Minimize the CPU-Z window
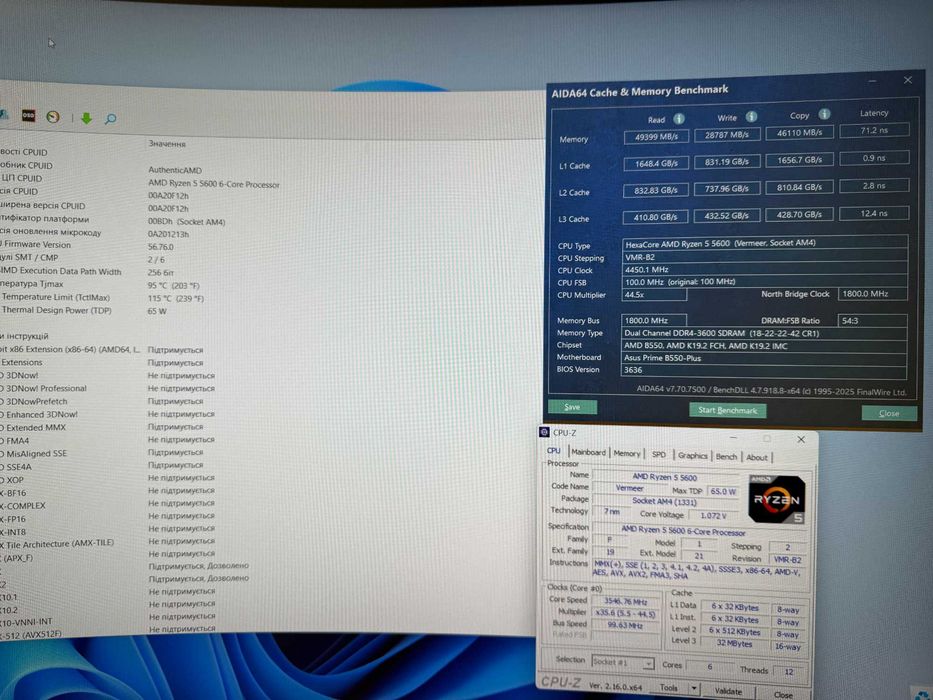 [x=734, y=438]
